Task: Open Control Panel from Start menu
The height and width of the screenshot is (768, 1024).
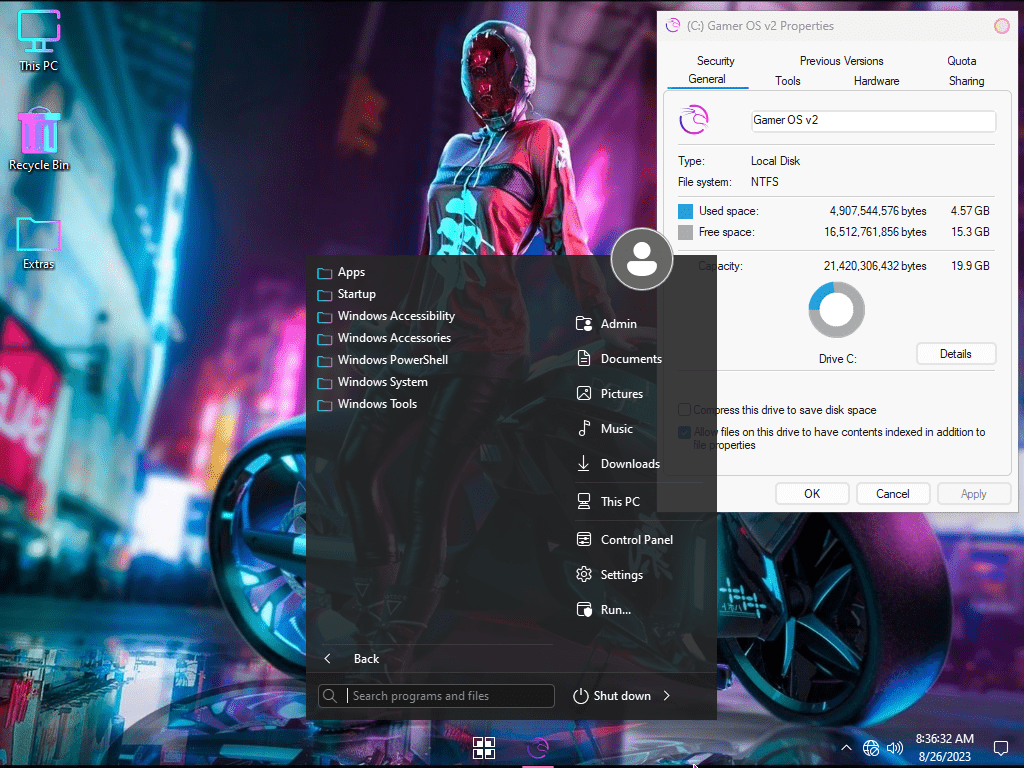Action: pos(624,539)
